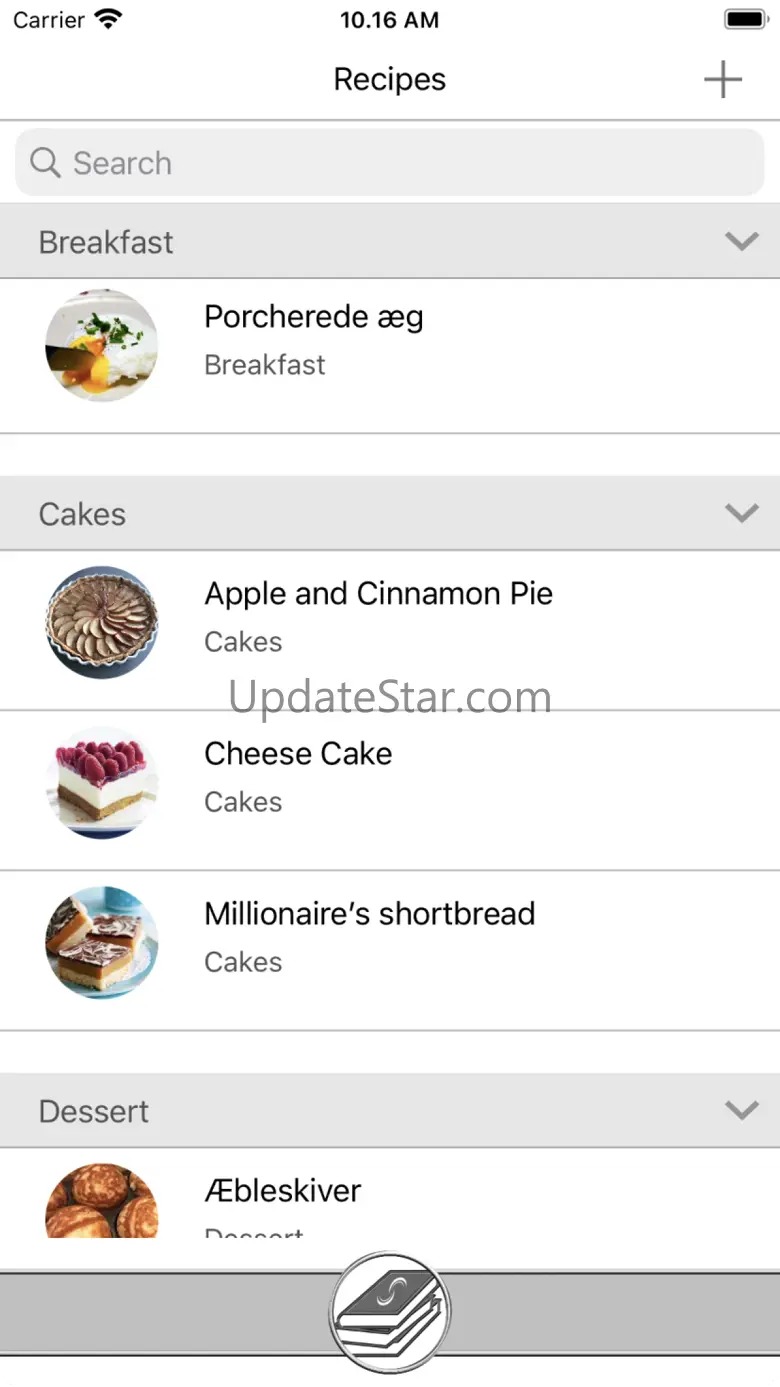This screenshot has height=1387, width=780.
Task: Tap the Cheese Cake thumbnail image
Action: [102, 782]
